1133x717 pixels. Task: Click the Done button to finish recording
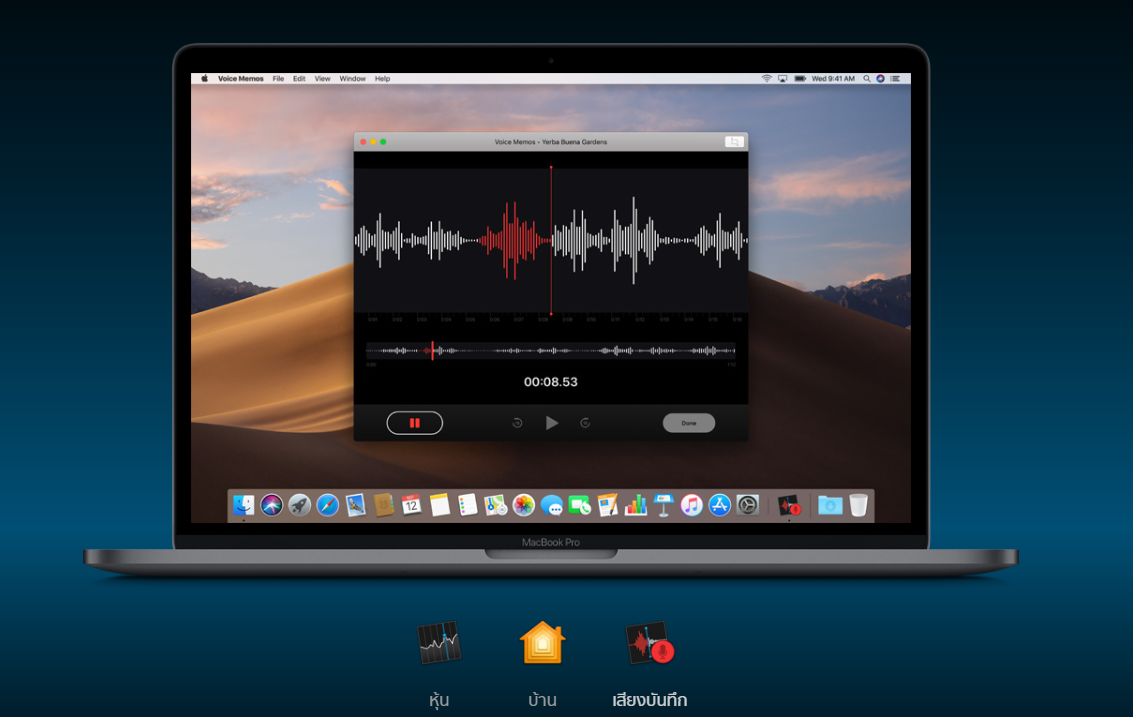tap(688, 422)
